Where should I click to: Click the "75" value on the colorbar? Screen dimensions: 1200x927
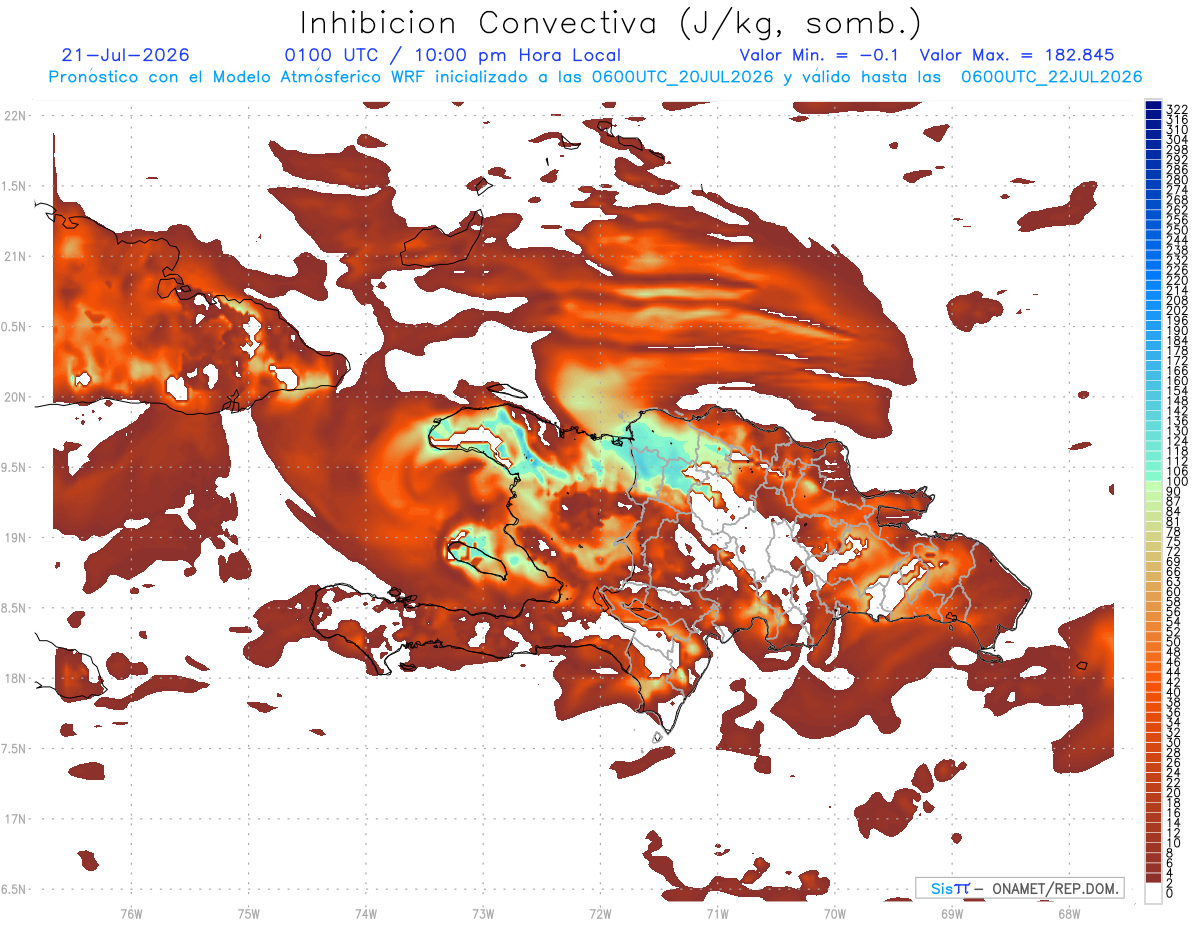coord(1174,541)
